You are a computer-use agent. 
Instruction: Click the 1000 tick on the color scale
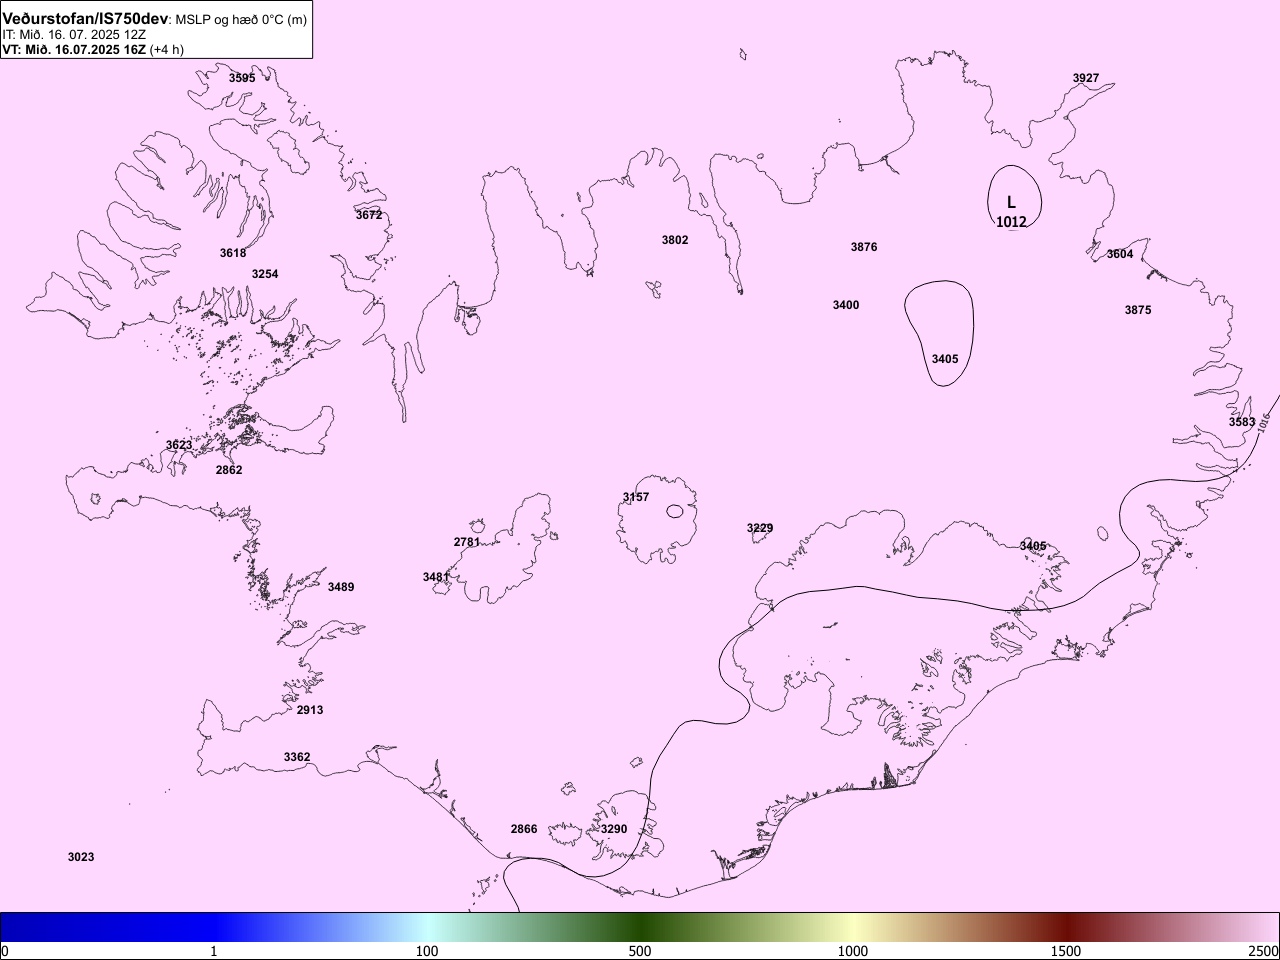(852, 951)
